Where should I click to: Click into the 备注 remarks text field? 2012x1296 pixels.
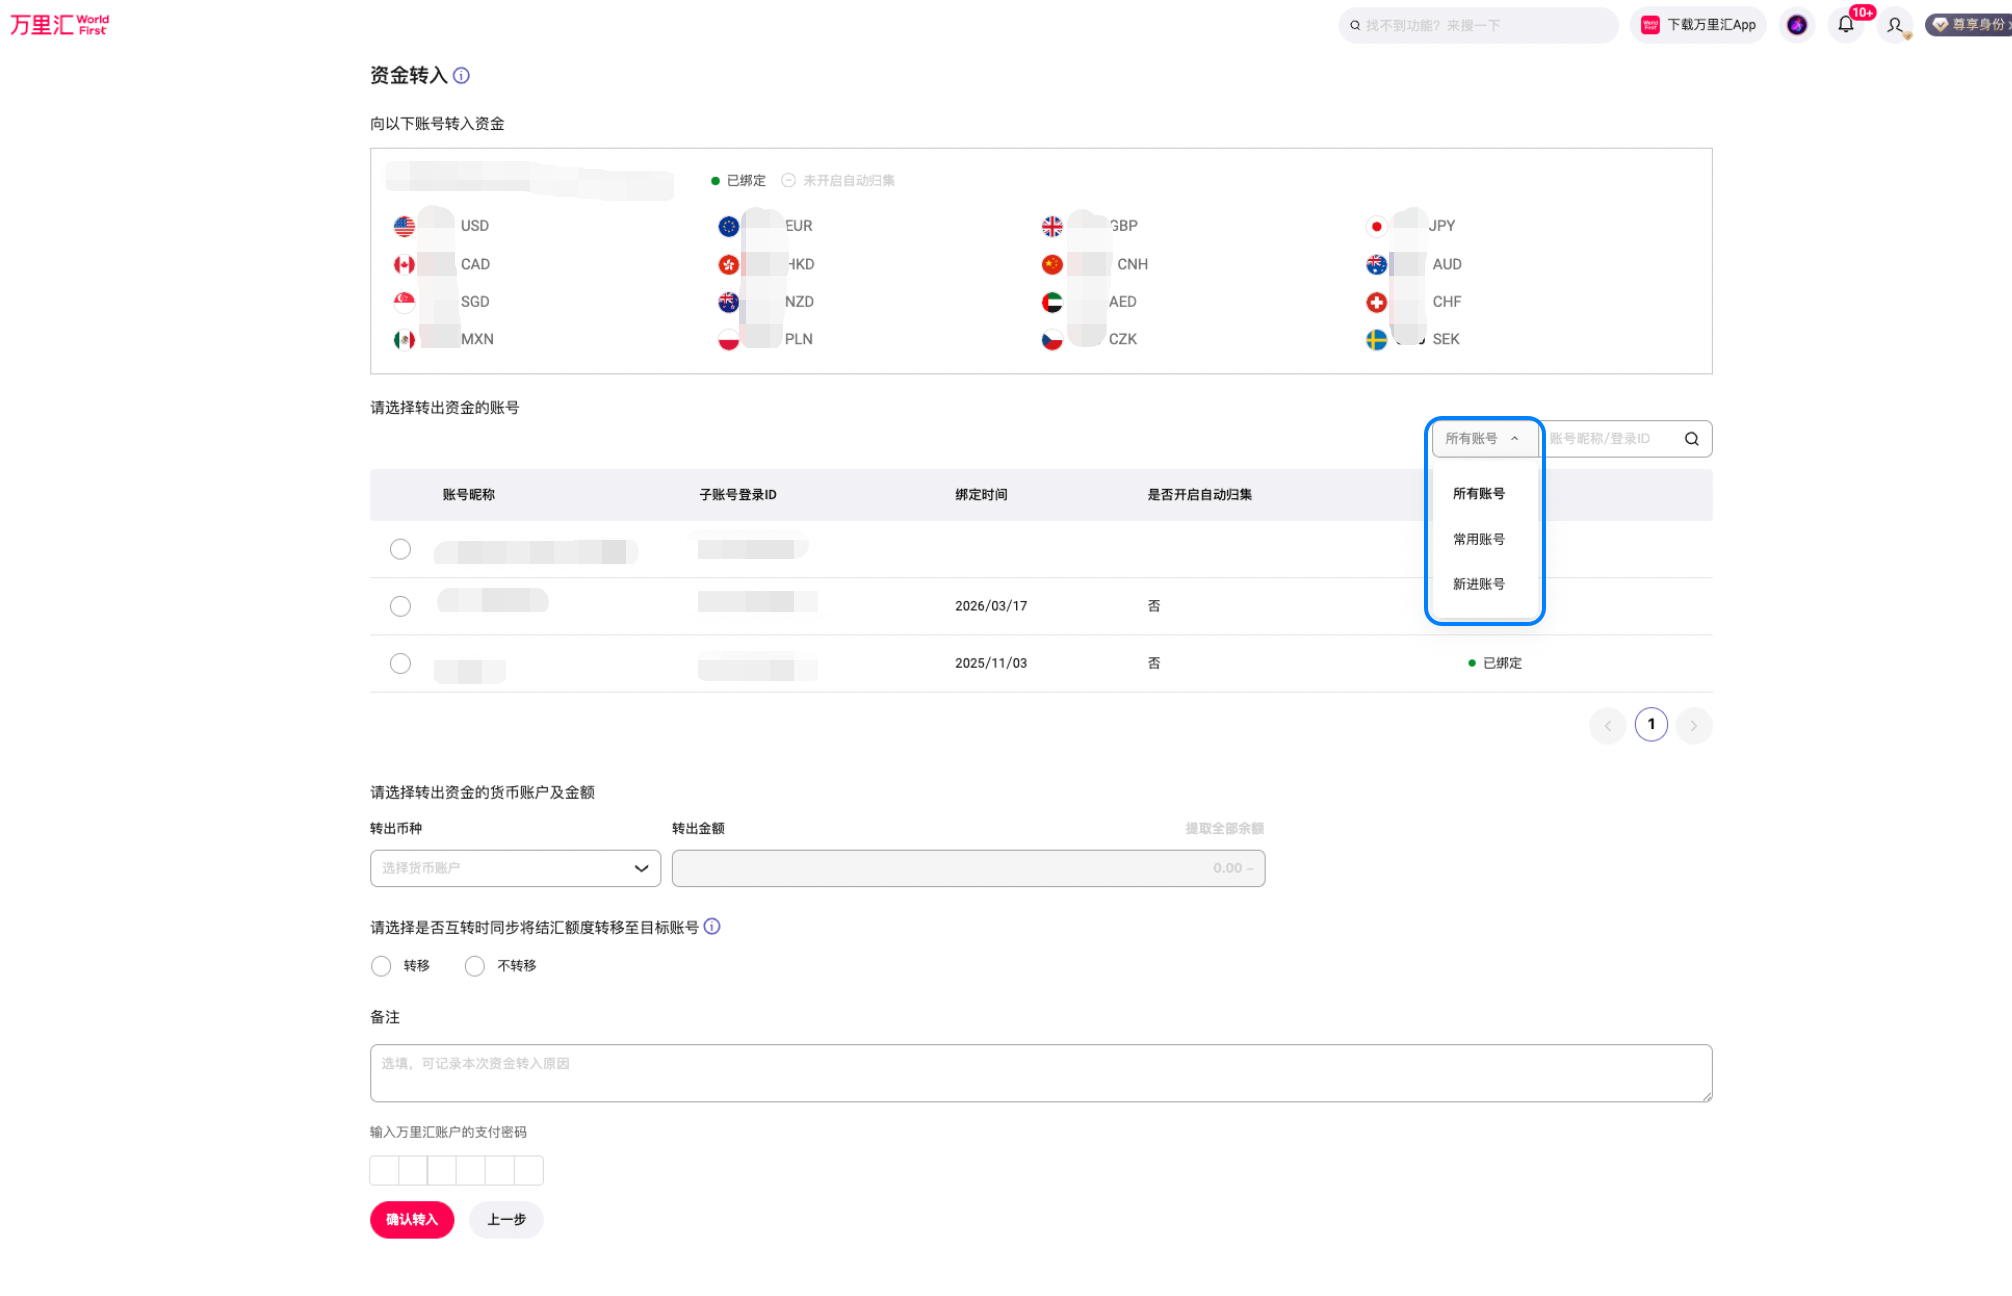tap(1041, 1074)
